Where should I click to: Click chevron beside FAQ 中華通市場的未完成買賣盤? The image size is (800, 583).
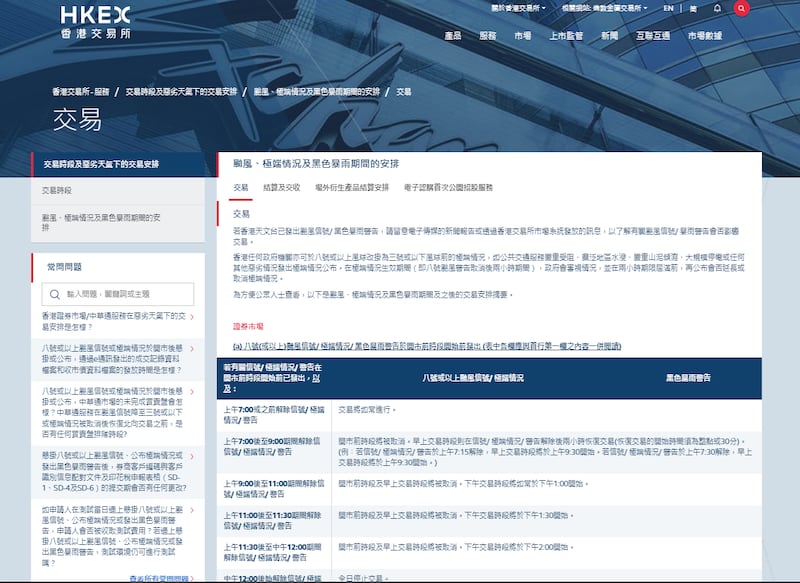pos(192,392)
